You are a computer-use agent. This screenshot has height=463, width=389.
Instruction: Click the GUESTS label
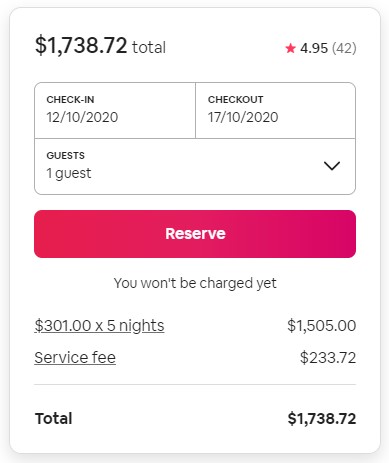[66, 155]
